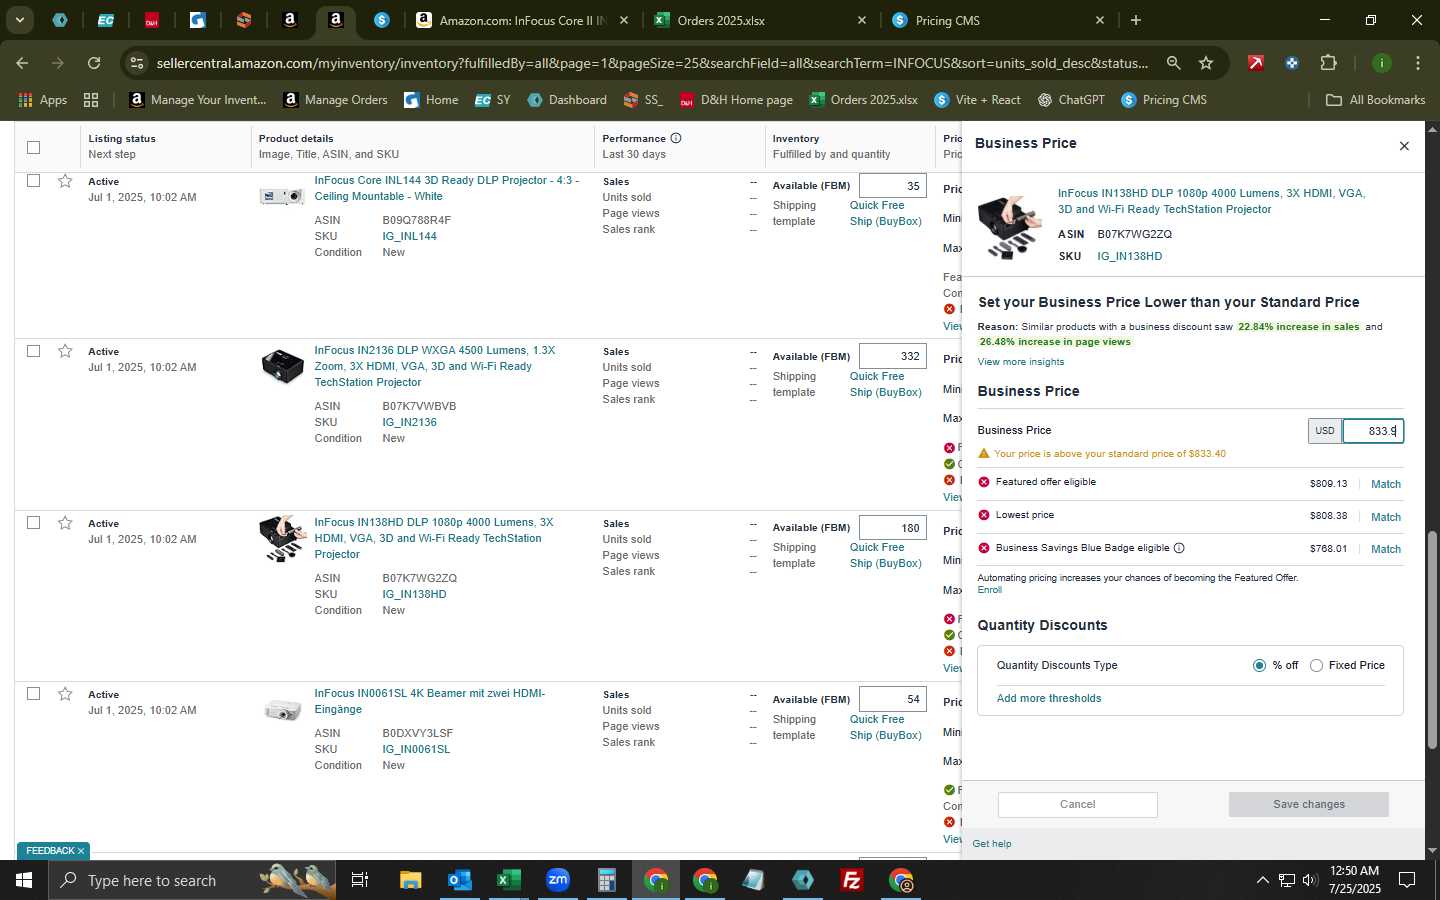
Task: Switch to the Pricing CMS tab
Action: coord(998,20)
